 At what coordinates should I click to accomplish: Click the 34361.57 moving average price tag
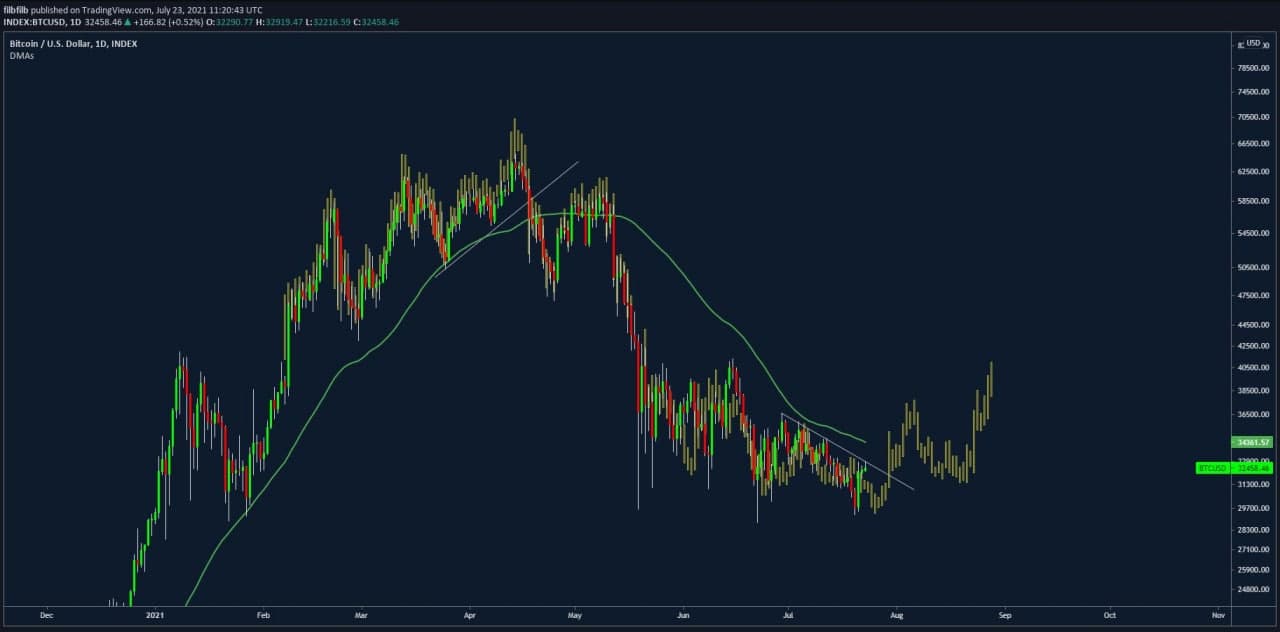1252,442
